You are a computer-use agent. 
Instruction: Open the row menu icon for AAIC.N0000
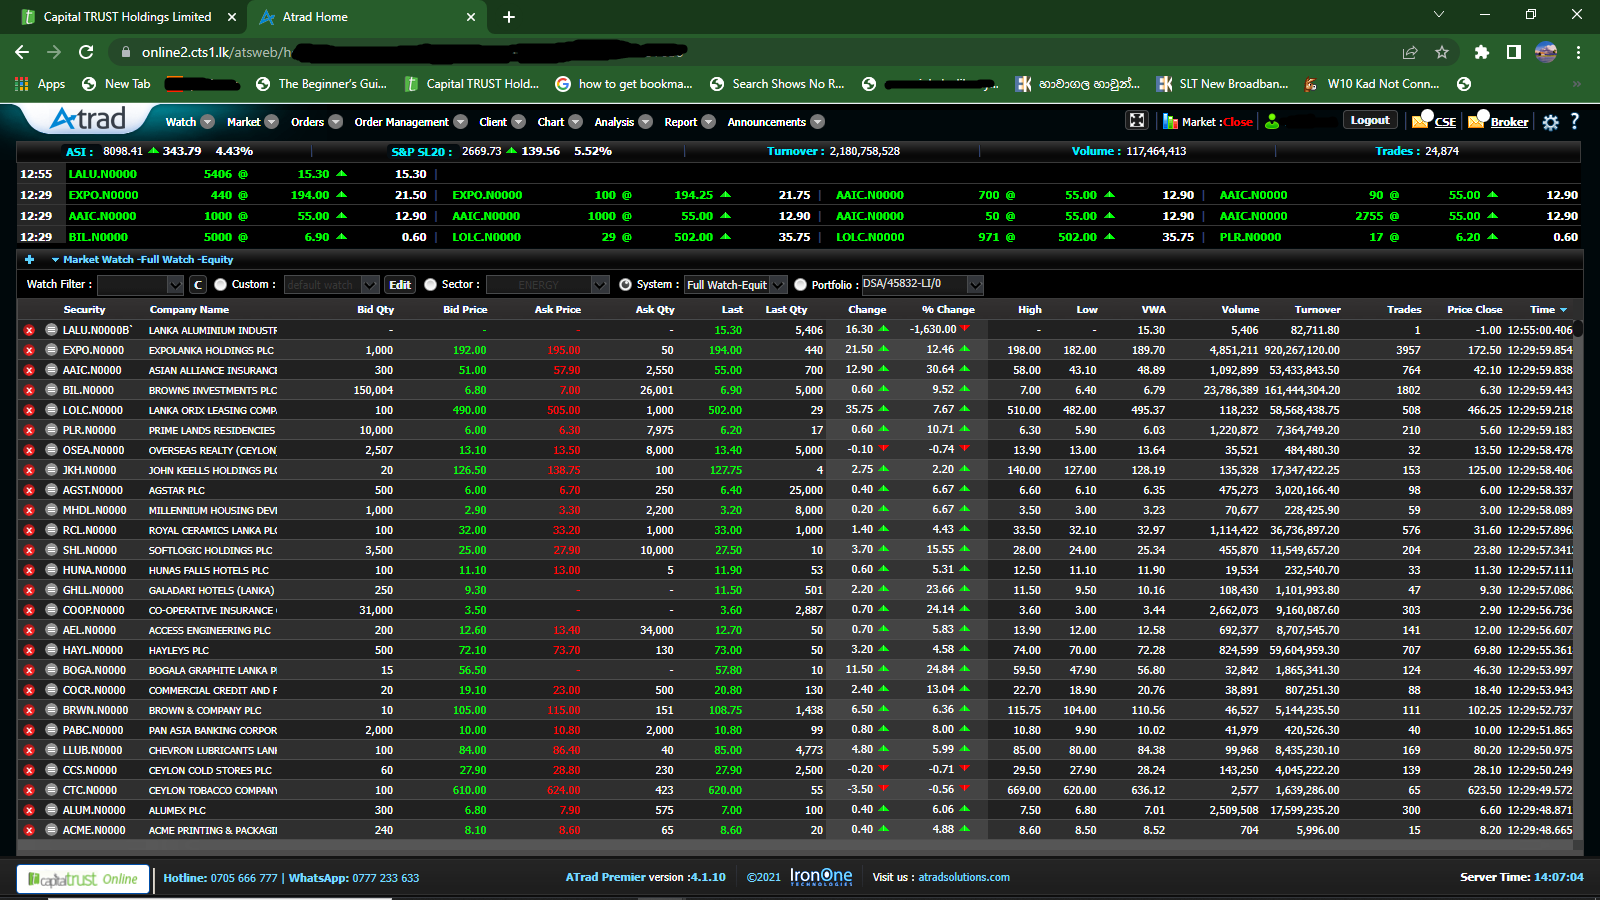click(x=51, y=370)
